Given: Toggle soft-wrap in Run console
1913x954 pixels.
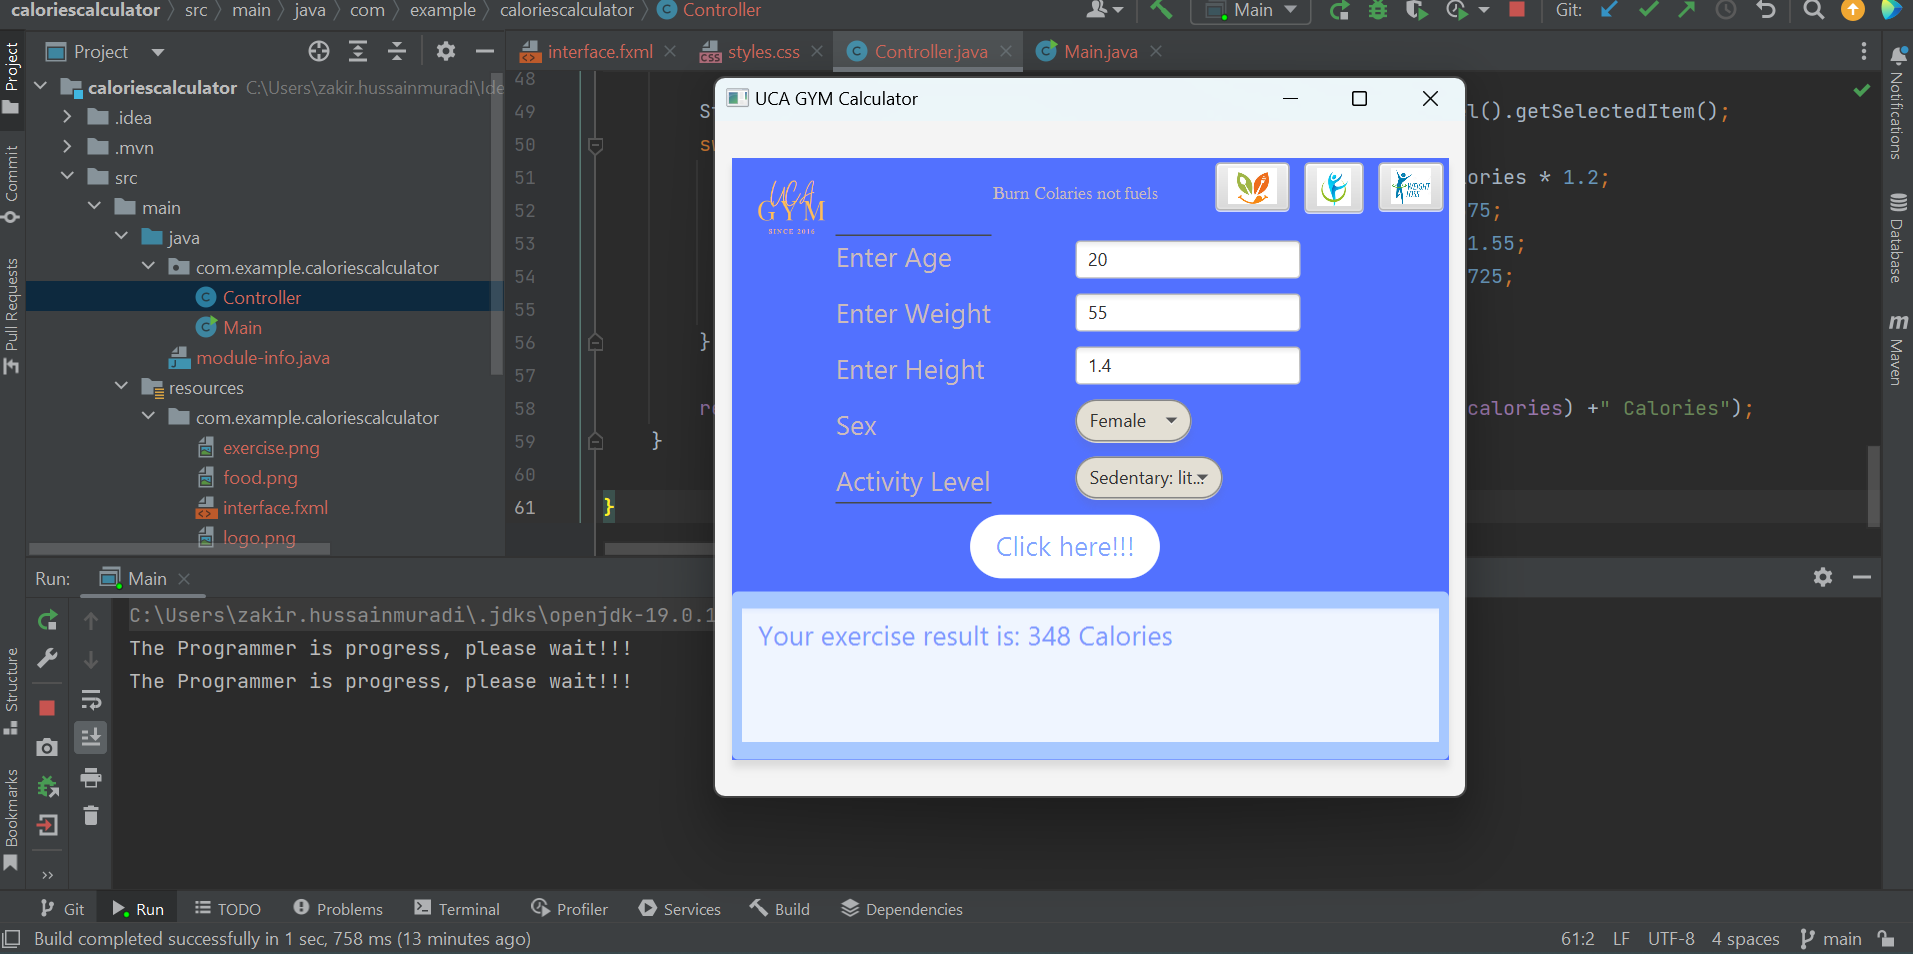Looking at the screenshot, I should pos(91,699).
